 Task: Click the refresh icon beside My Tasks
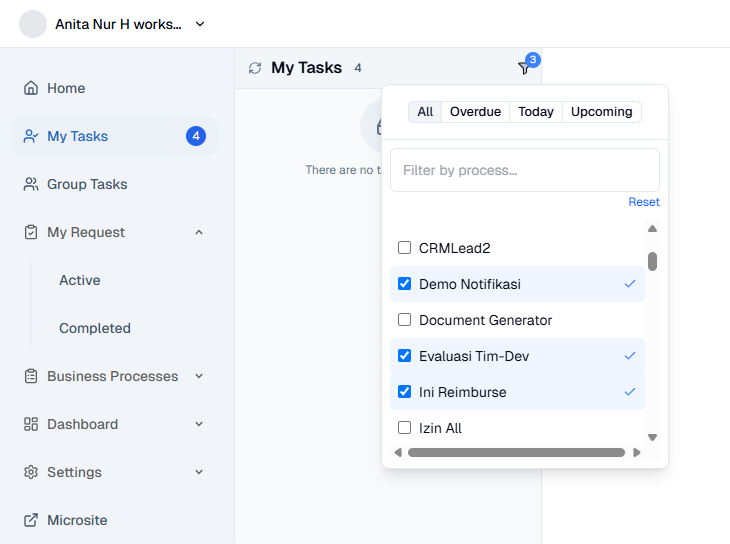coord(255,68)
